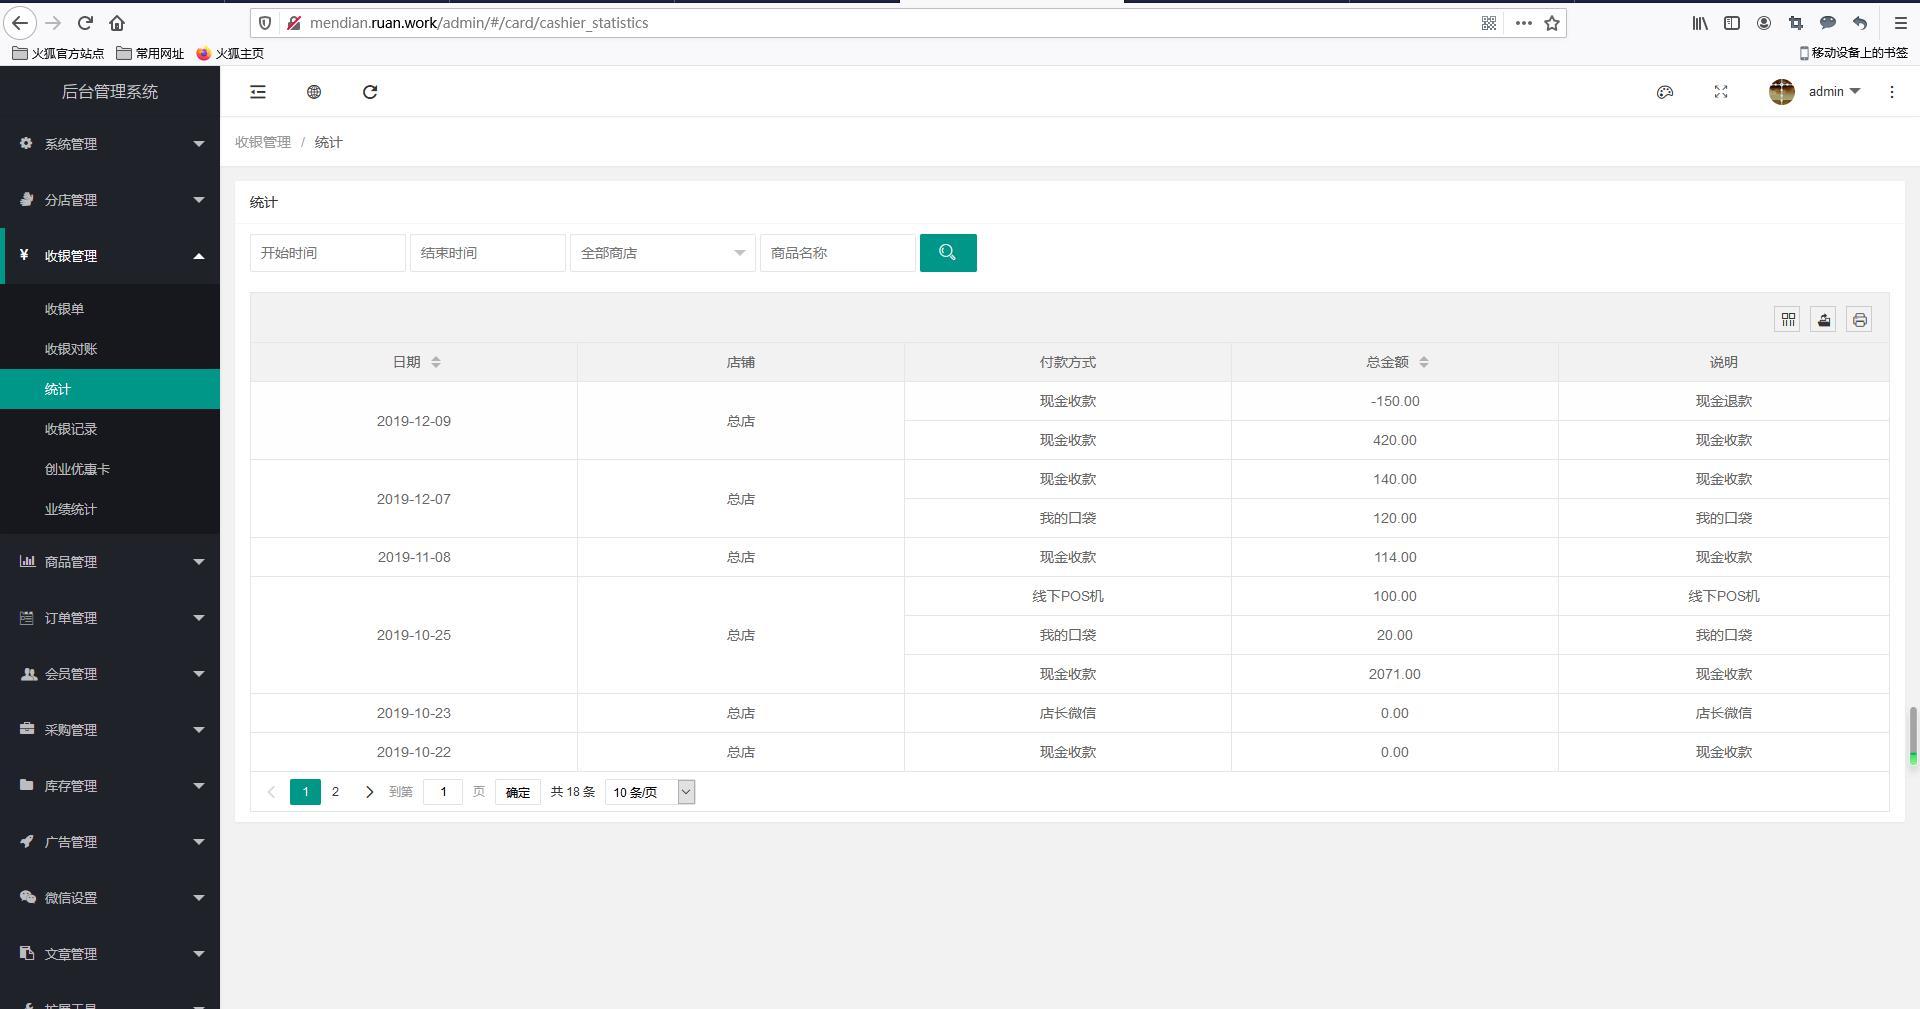1920x1009 pixels.
Task: Click the 开始时间 start date field
Action: tap(327, 253)
